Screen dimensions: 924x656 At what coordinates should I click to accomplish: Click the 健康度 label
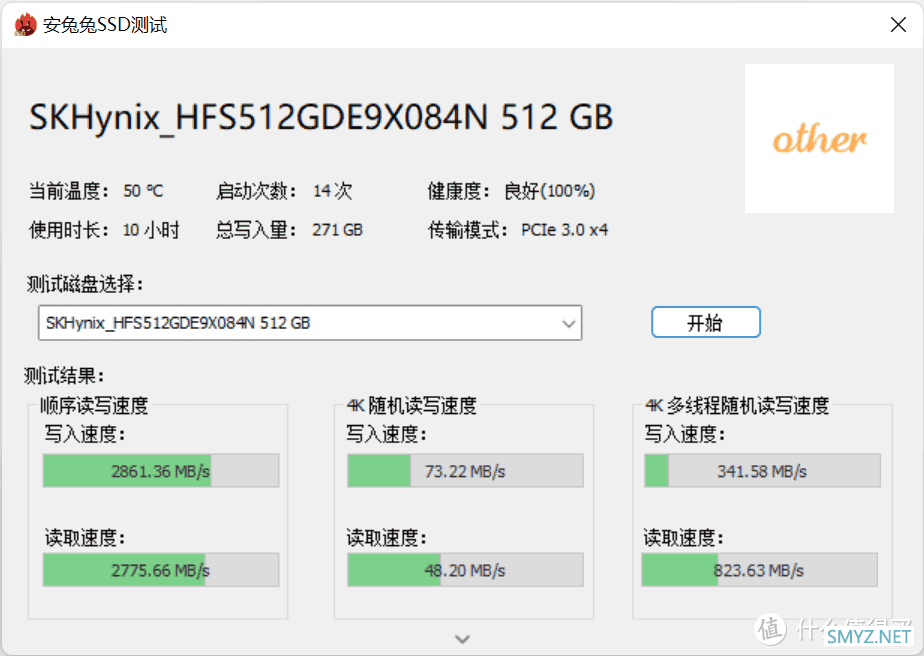point(458,191)
